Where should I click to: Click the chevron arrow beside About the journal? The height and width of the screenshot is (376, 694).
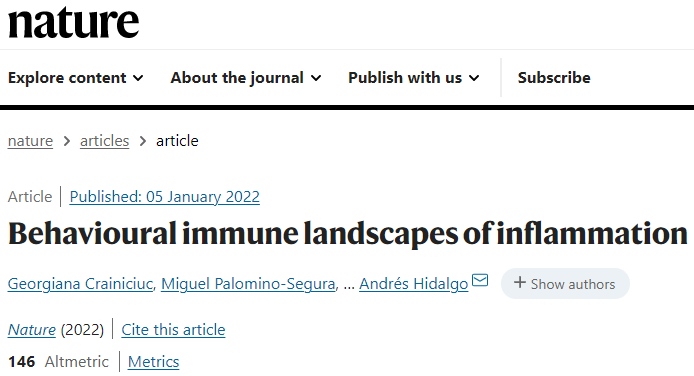coord(316,78)
